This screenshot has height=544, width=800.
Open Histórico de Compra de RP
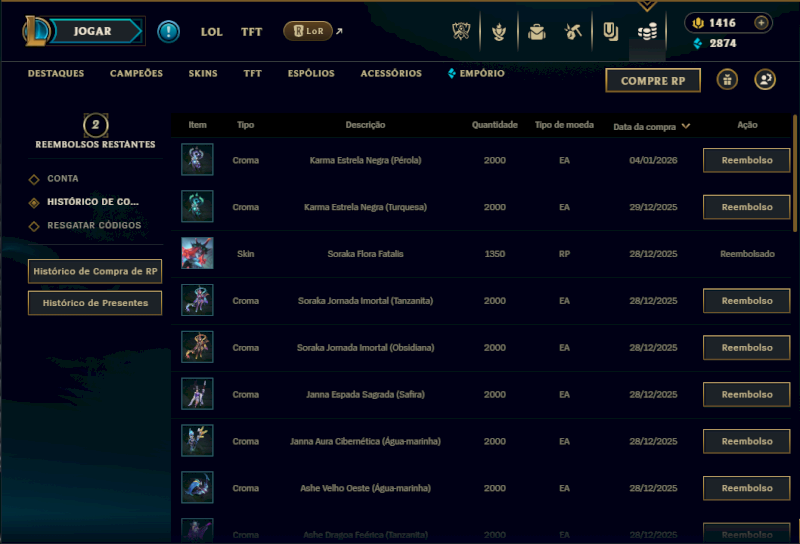(95, 271)
